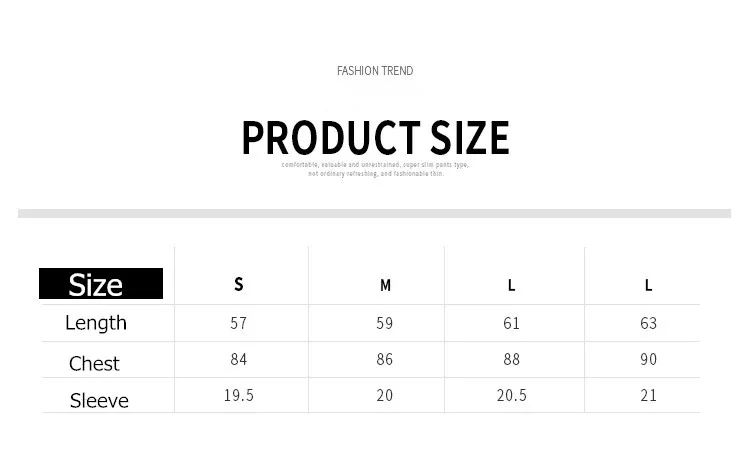Screen dimensions: 750x451
Task: Click the PRODUCT SIZE heading
Action: 375,138
